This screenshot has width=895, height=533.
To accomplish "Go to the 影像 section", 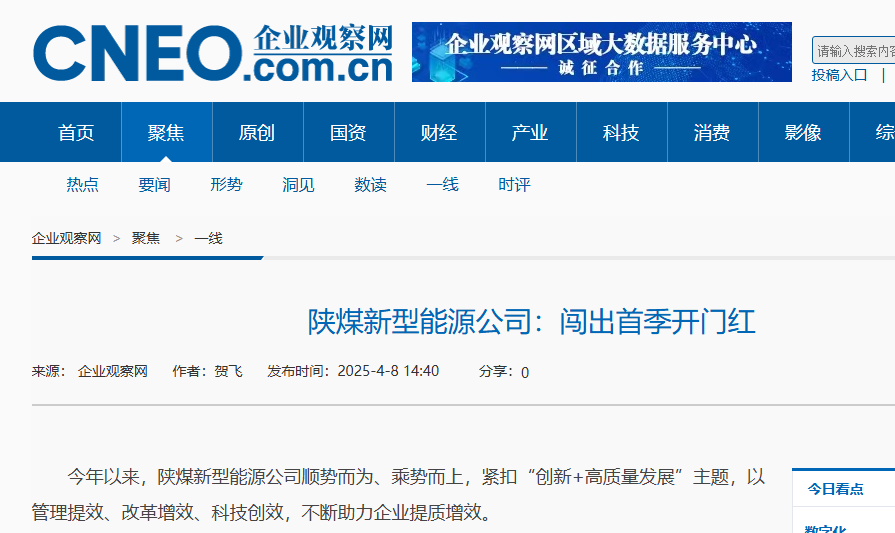I will (803, 133).
